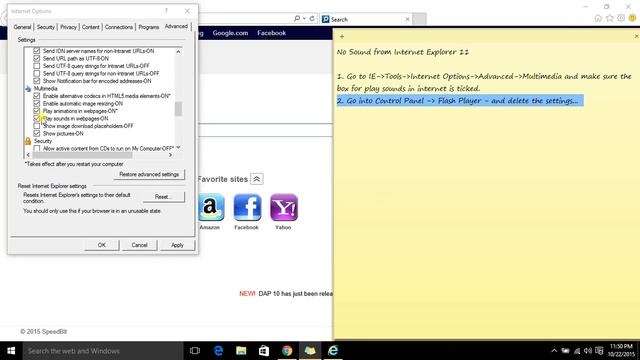Switch to Privacy tab
Viewport: 640px width, 360px height.
click(68, 27)
